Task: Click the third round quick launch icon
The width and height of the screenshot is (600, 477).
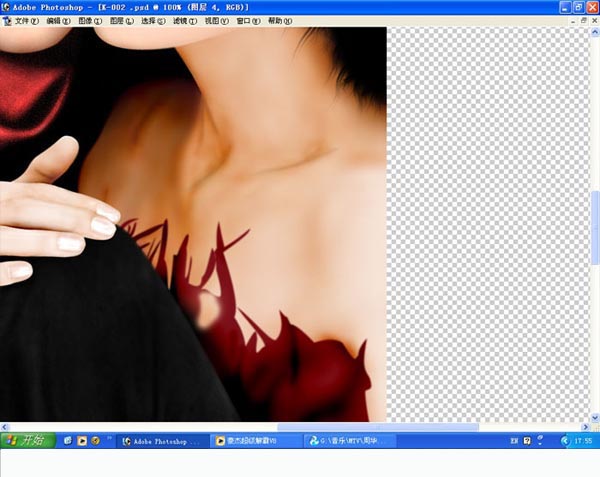Action: [x=95, y=441]
